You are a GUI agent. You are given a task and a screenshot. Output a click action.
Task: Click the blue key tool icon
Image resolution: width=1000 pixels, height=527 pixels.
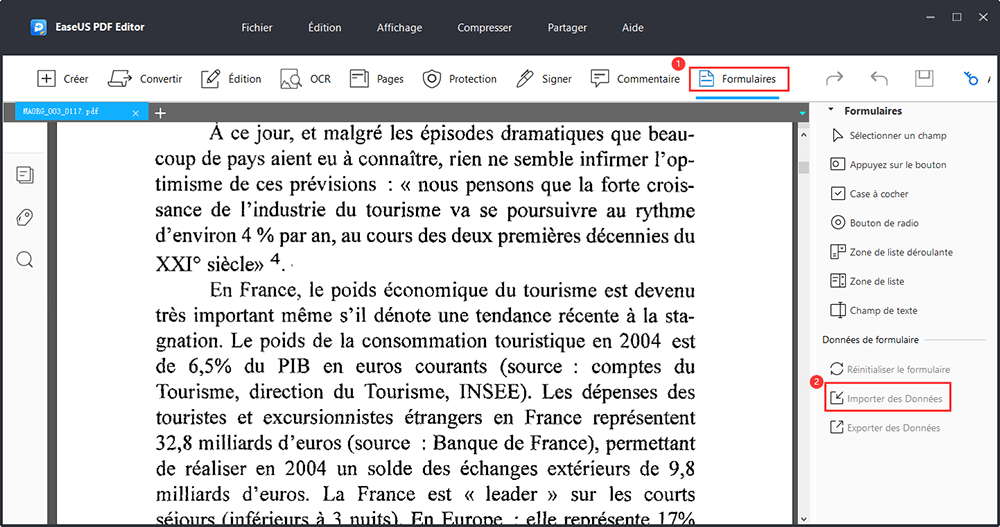(x=971, y=78)
